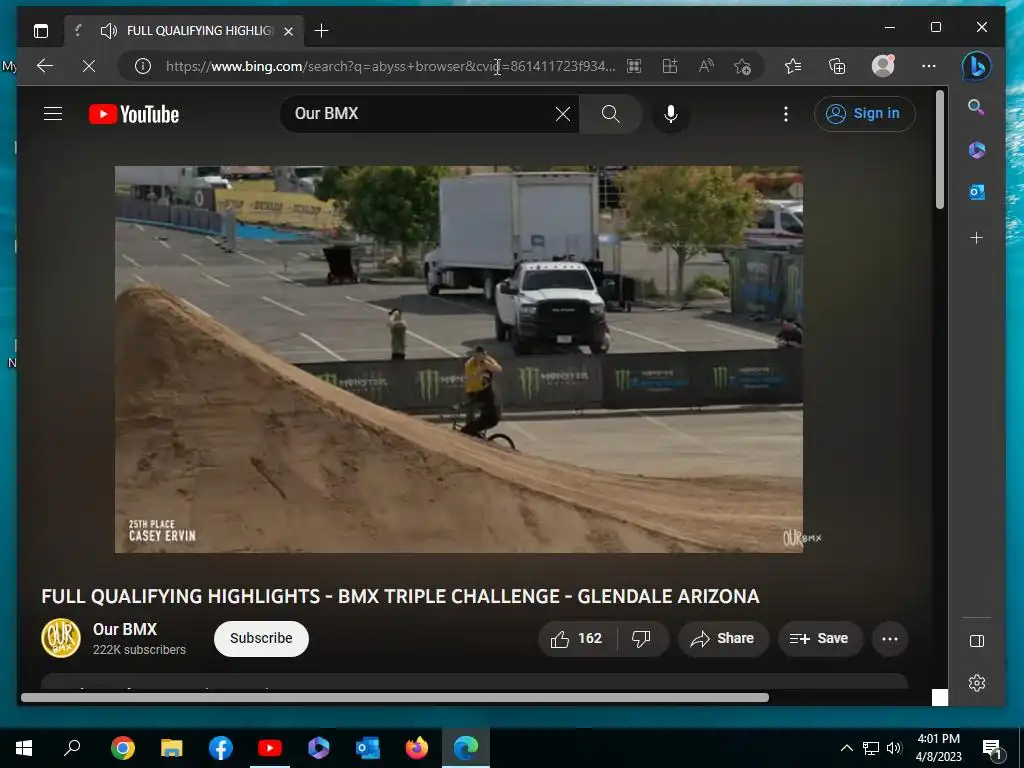This screenshot has width=1024, height=768.
Task: Open YouTube settings three-dot menu
Action: (x=786, y=114)
